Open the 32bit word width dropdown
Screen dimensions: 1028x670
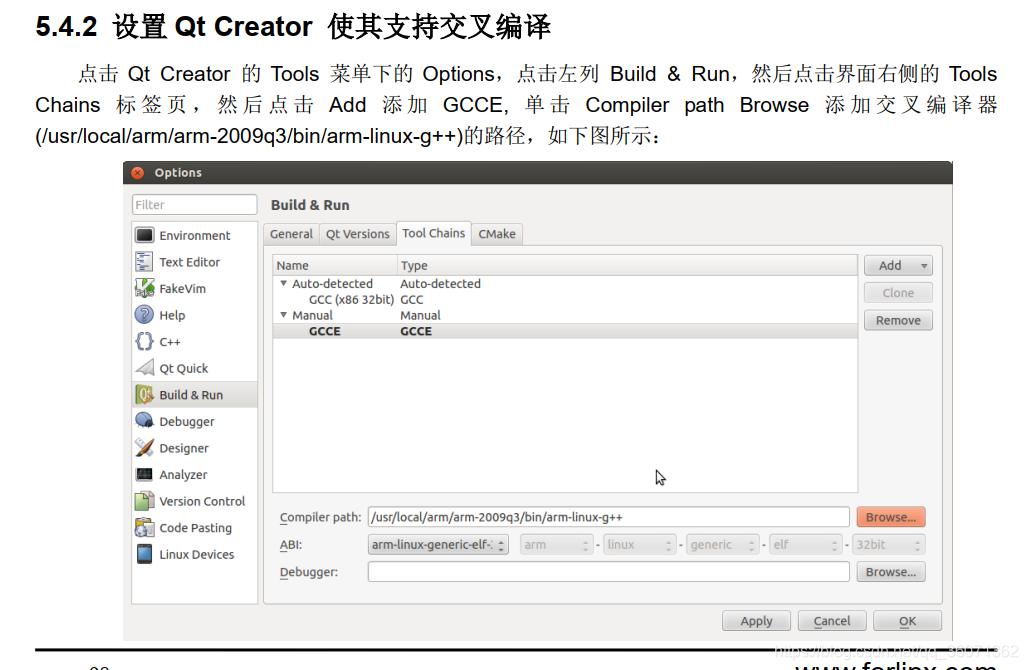pyautogui.click(x=888, y=545)
